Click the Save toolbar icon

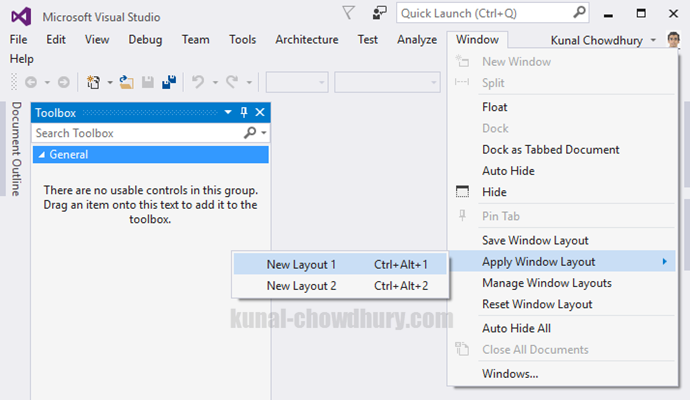pyautogui.click(x=147, y=82)
